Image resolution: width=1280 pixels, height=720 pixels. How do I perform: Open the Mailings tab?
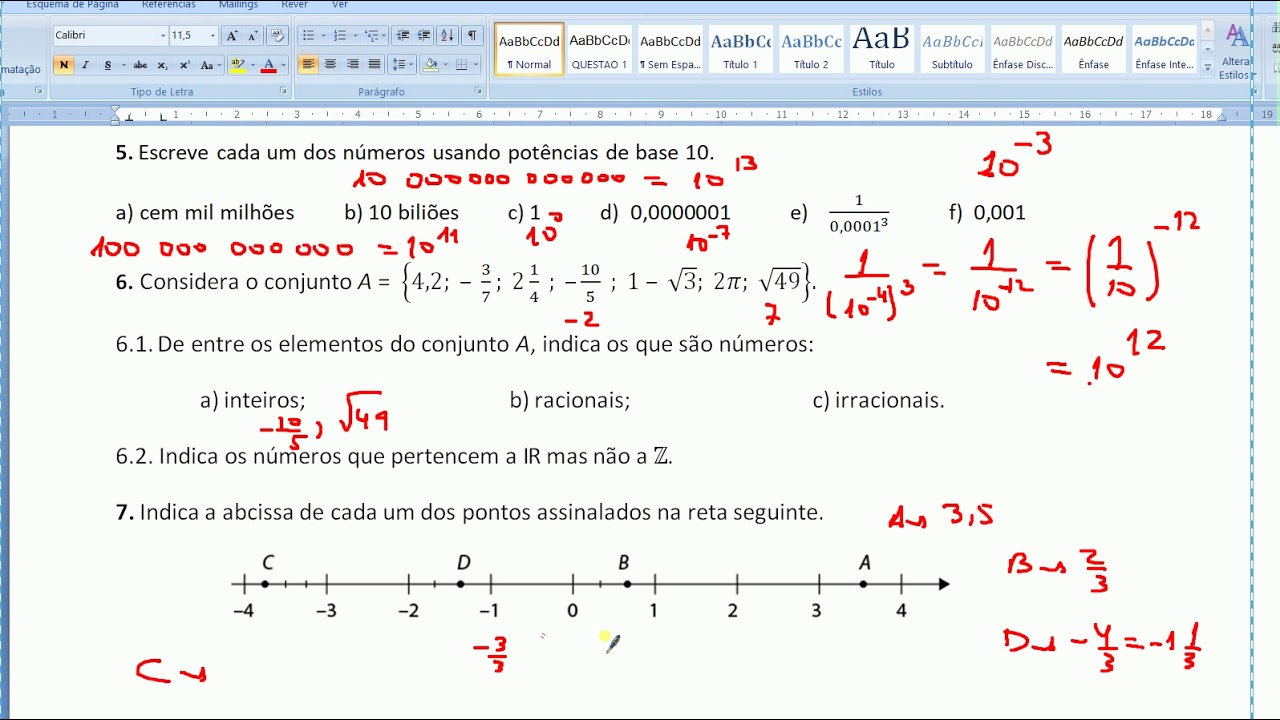[238, 5]
